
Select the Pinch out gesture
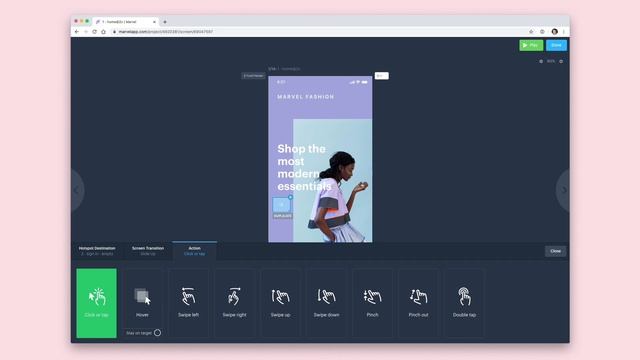418,303
